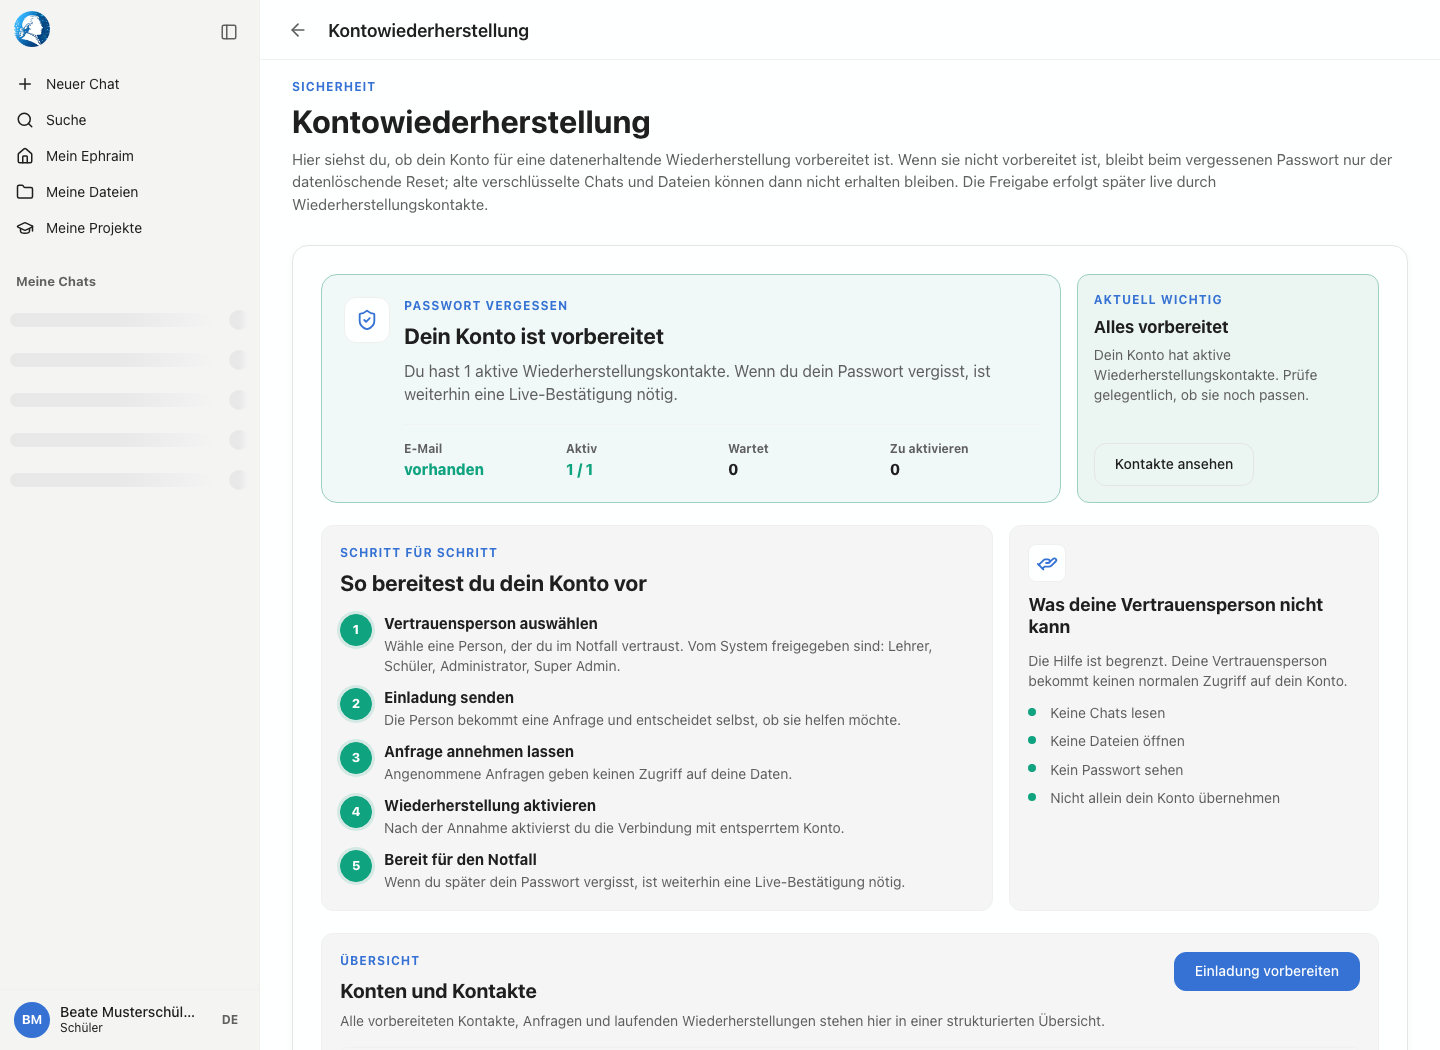Click Nicht allein dein Konto übernehmen bullet

(1165, 798)
